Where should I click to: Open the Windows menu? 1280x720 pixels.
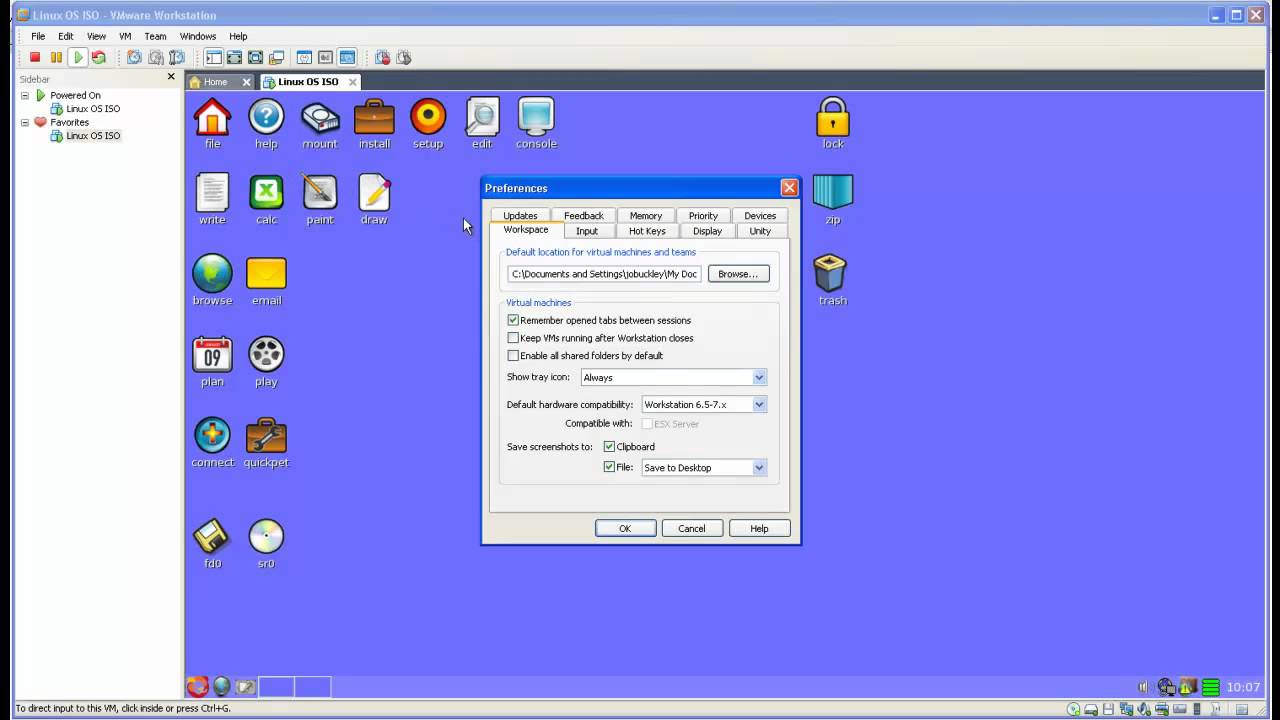[198, 36]
